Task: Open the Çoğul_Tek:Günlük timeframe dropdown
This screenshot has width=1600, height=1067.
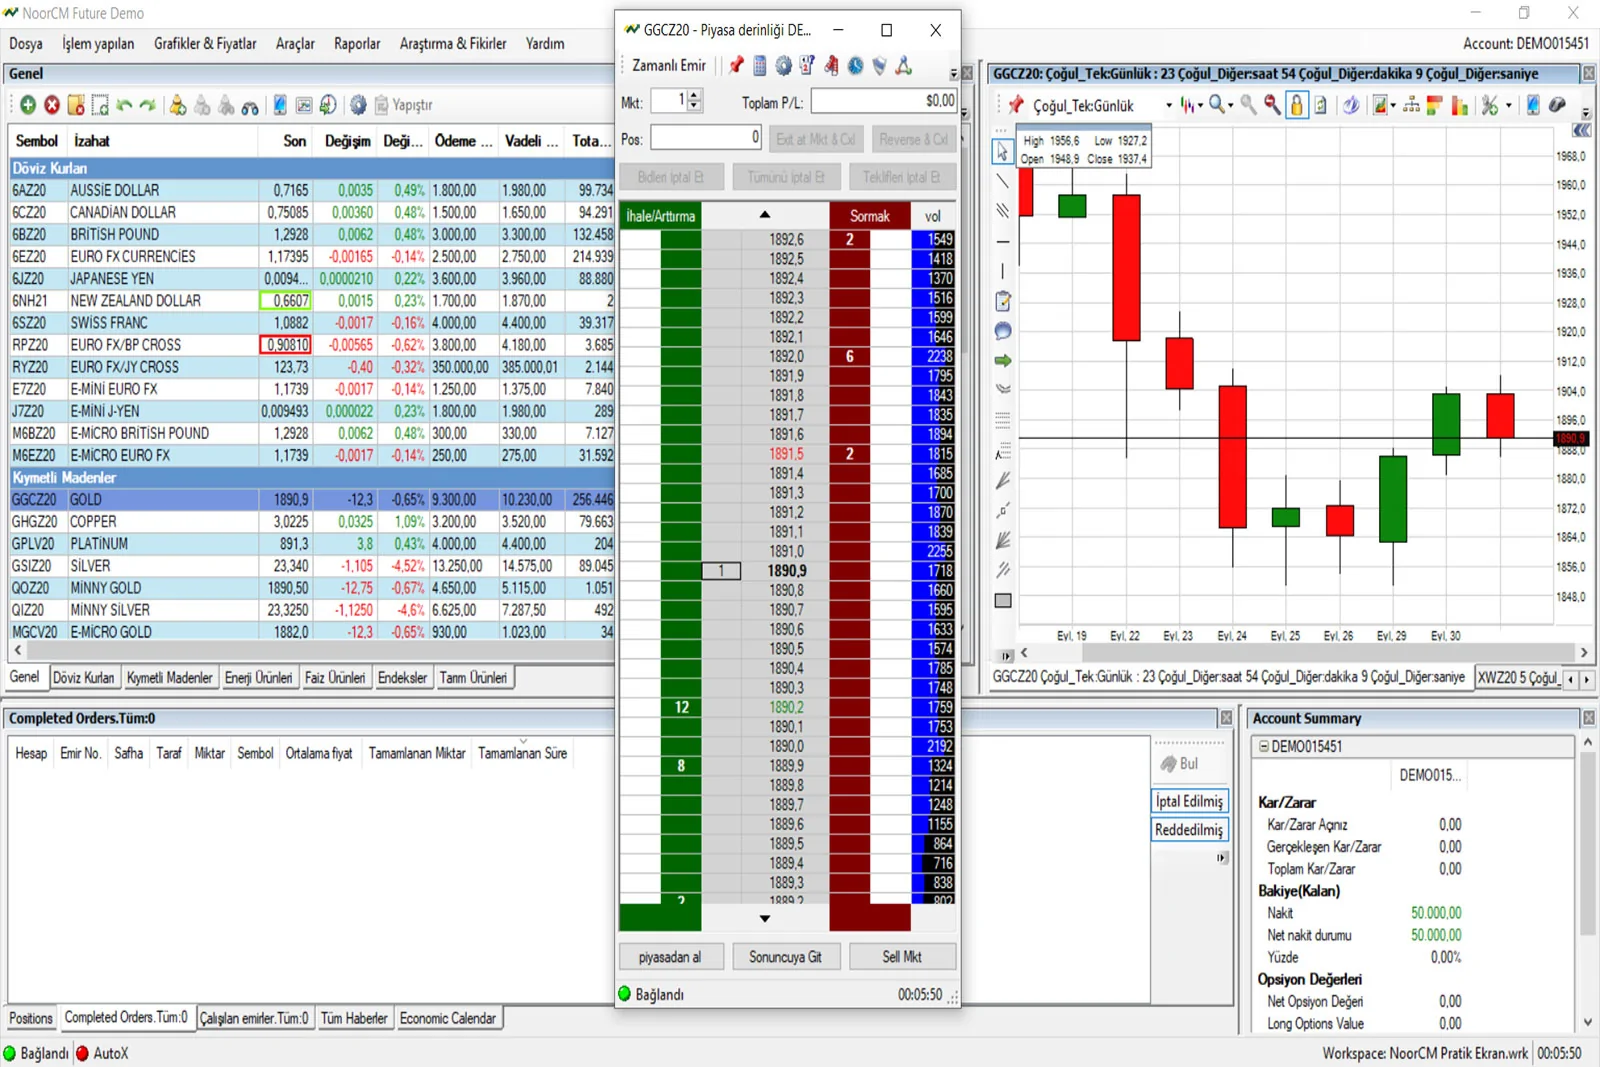Action: pos(1168,106)
